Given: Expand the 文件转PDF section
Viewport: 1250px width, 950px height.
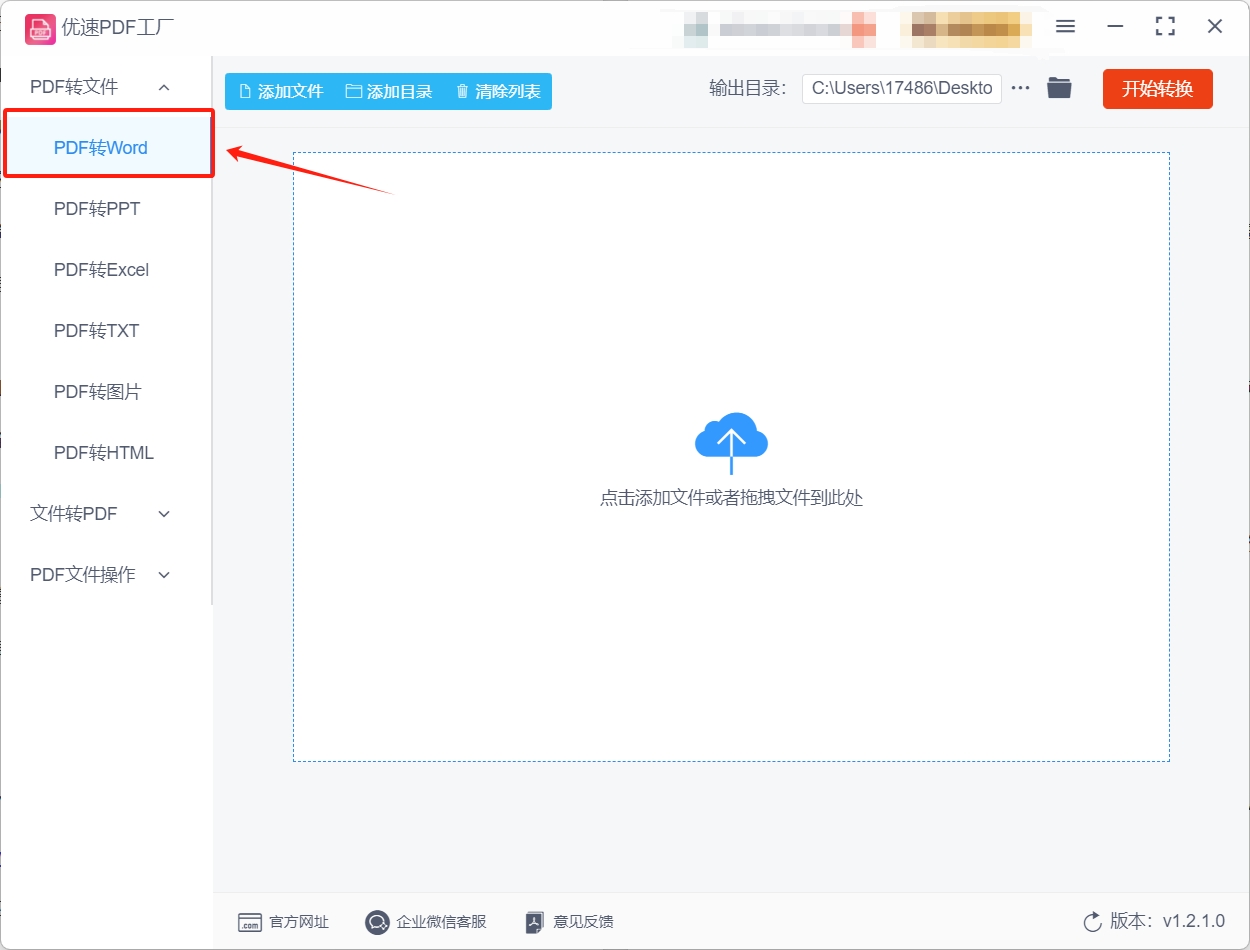Looking at the screenshot, I should click(x=164, y=513).
